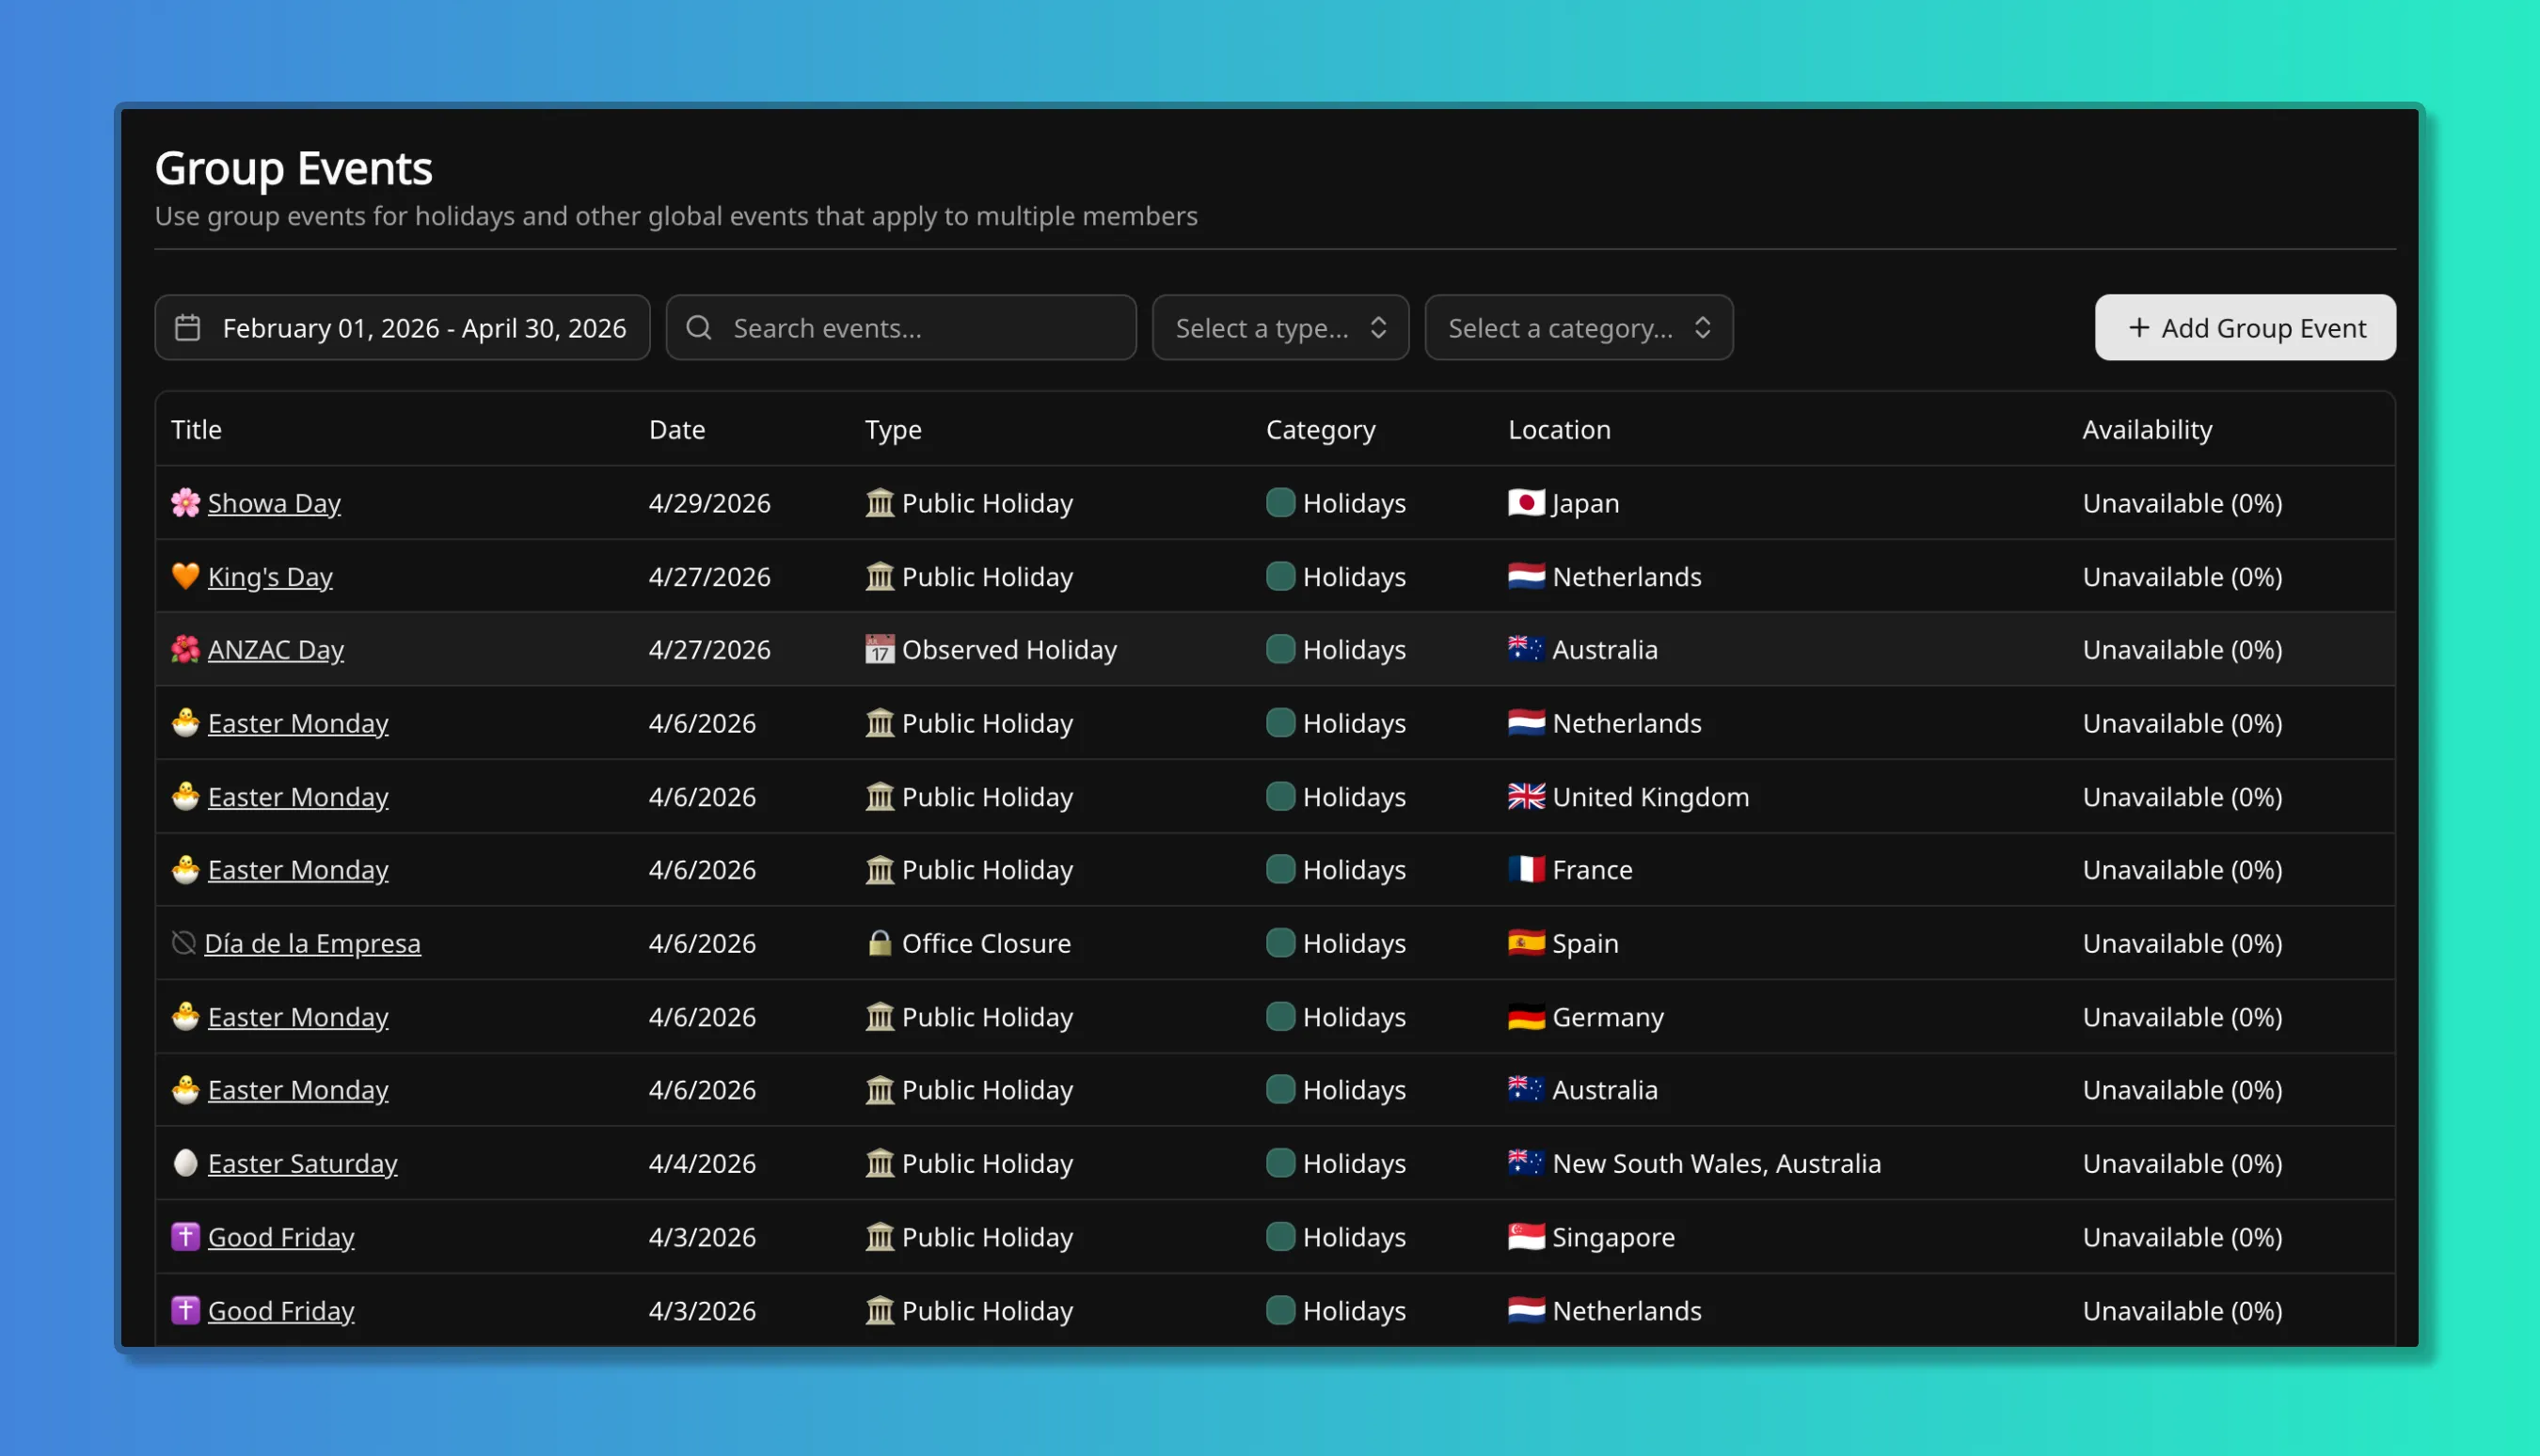Open Good Friday for Singapore

point(281,1237)
